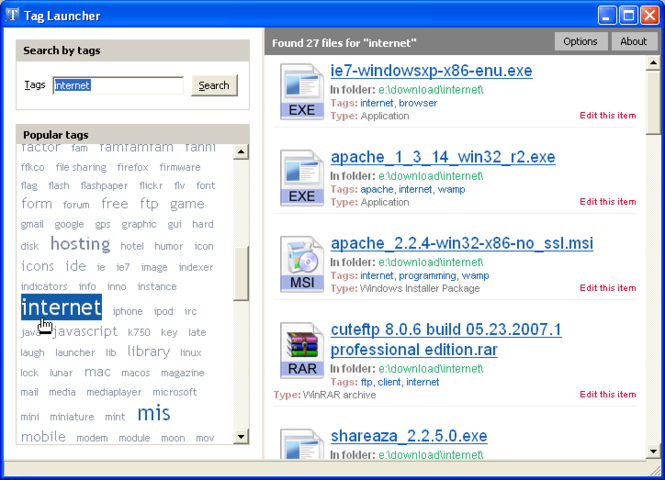Click the popular tags scroll up arrow
Screen dimensions: 665x480
tap(241, 152)
